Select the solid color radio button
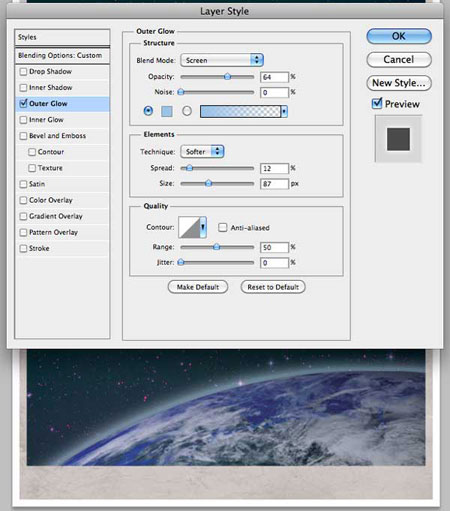This screenshot has height=511, width=450. (148, 111)
